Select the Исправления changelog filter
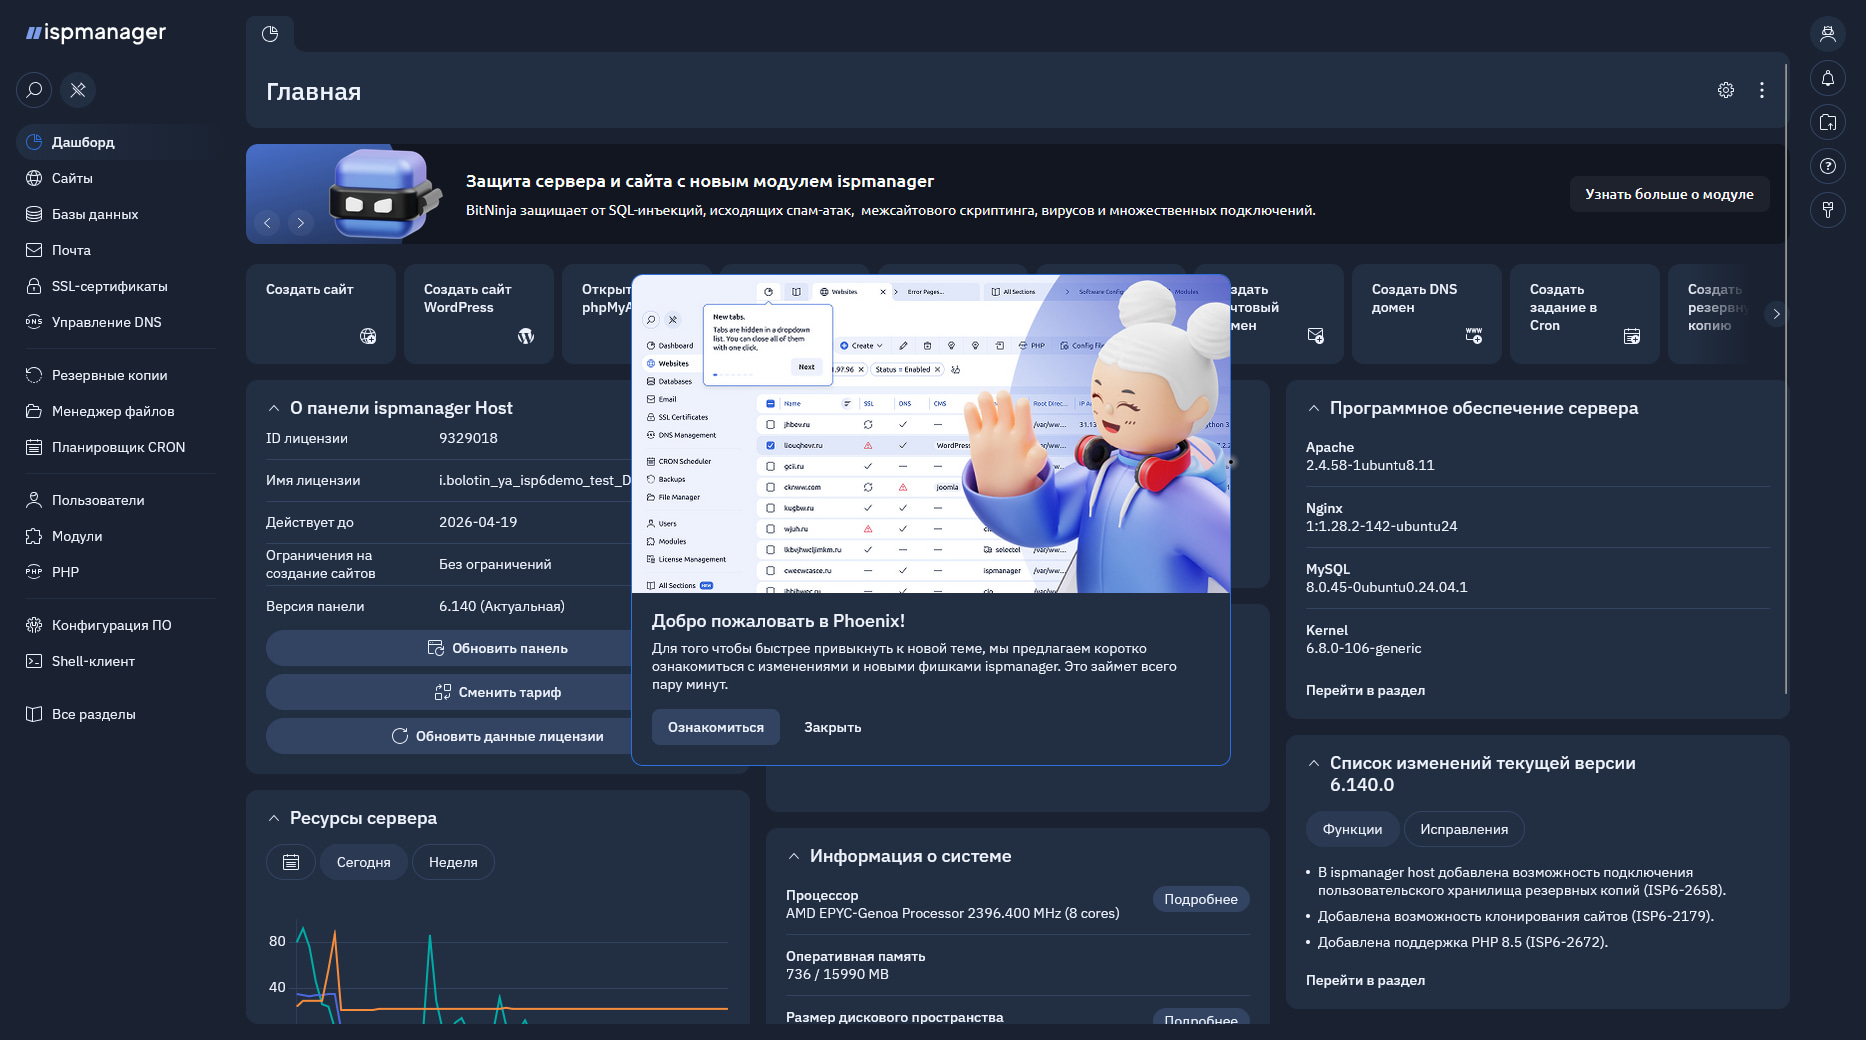The width and height of the screenshot is (1866, 1040). click(x=1463, y=829)
